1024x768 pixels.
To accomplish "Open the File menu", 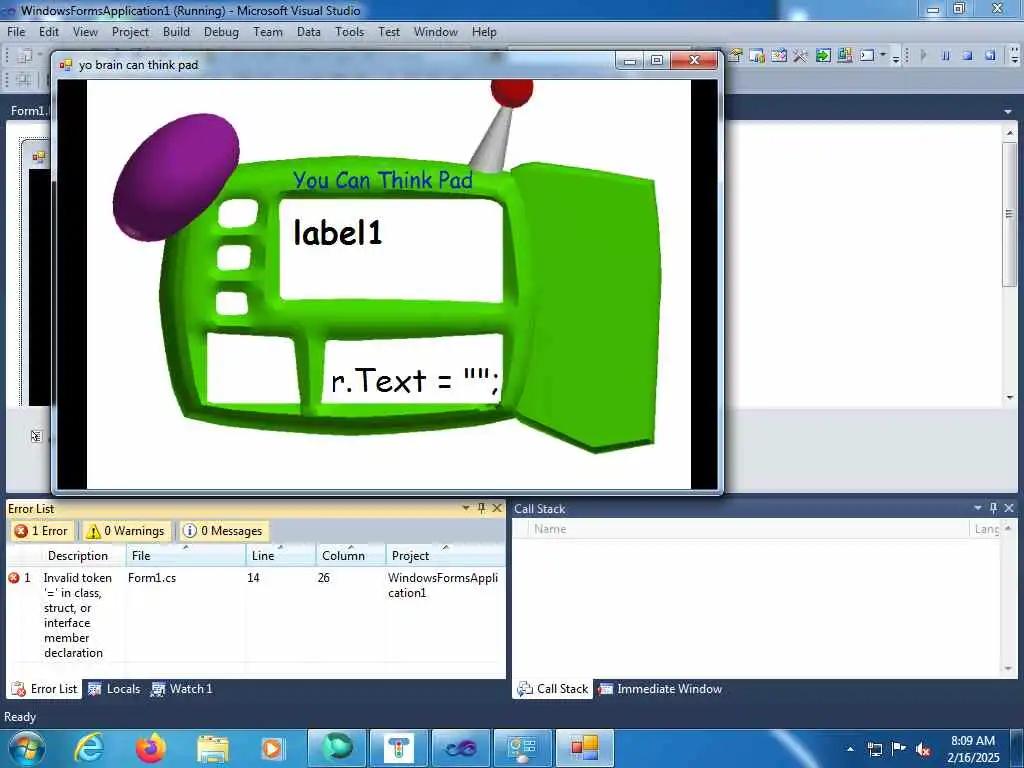I will 16,31.
